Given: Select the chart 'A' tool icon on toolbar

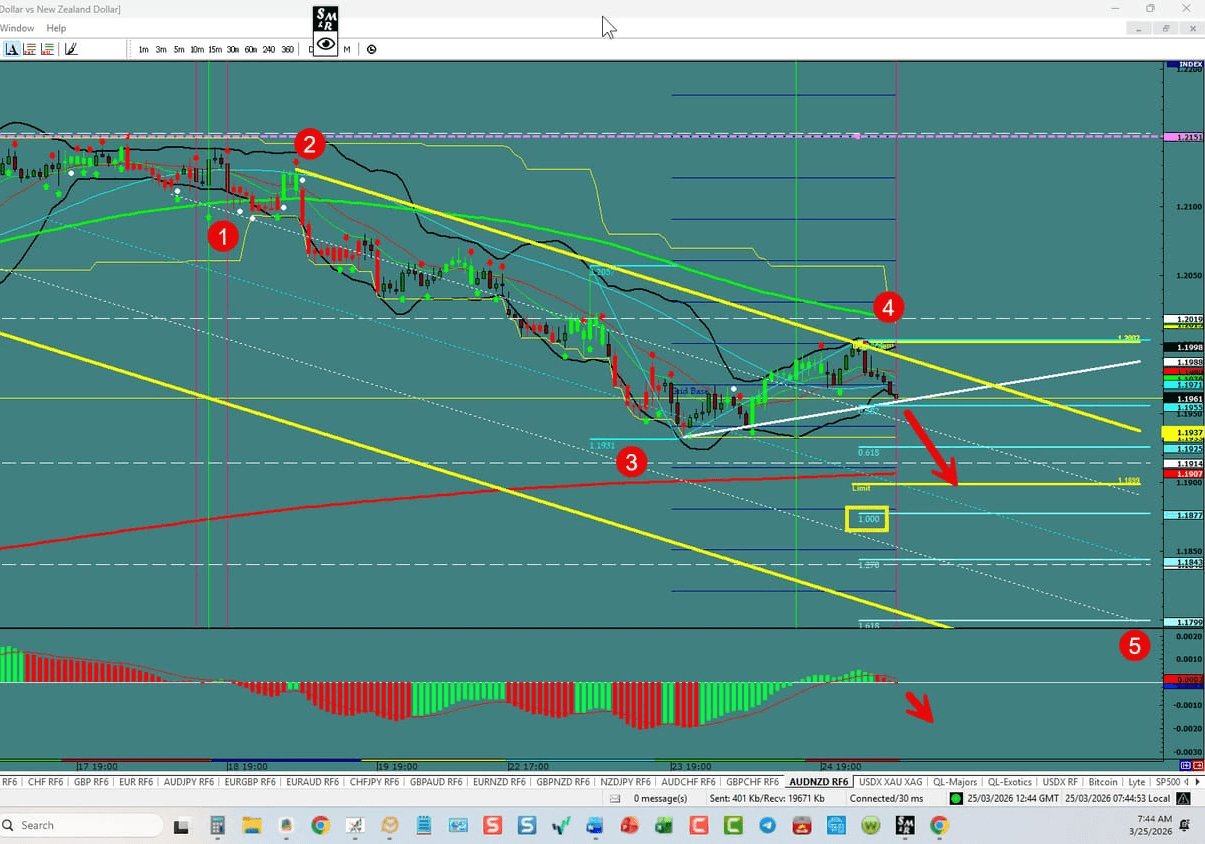Looking at the screenshot, I should tap(12, 48).
